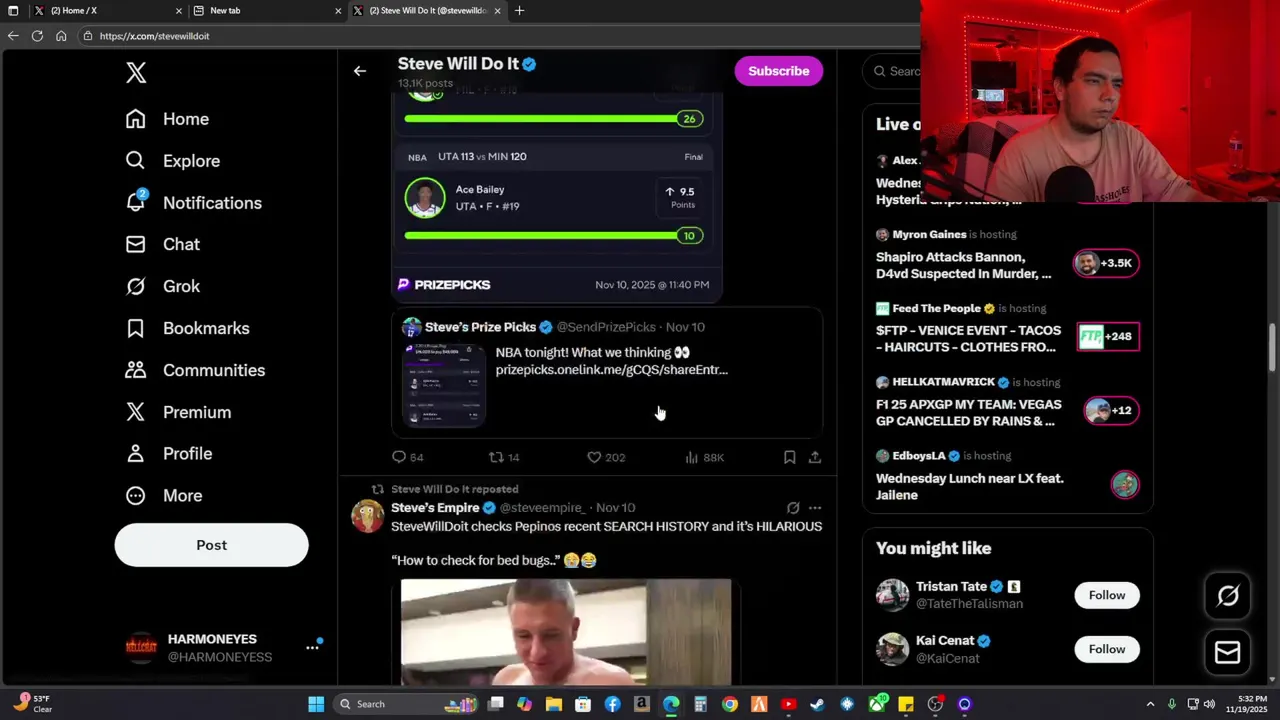Screen dimensions: 1280x720
Task: View analytics icon showing 88K views
Action: point(691,457)
